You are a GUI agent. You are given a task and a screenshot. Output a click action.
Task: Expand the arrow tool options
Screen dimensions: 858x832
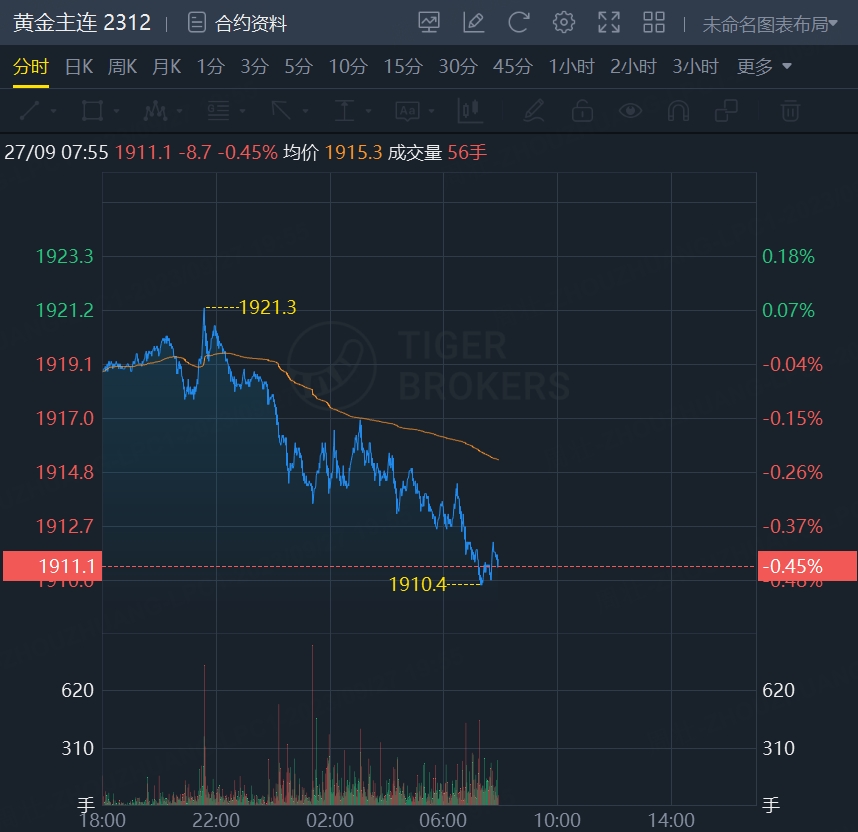(x=305, y=111)
